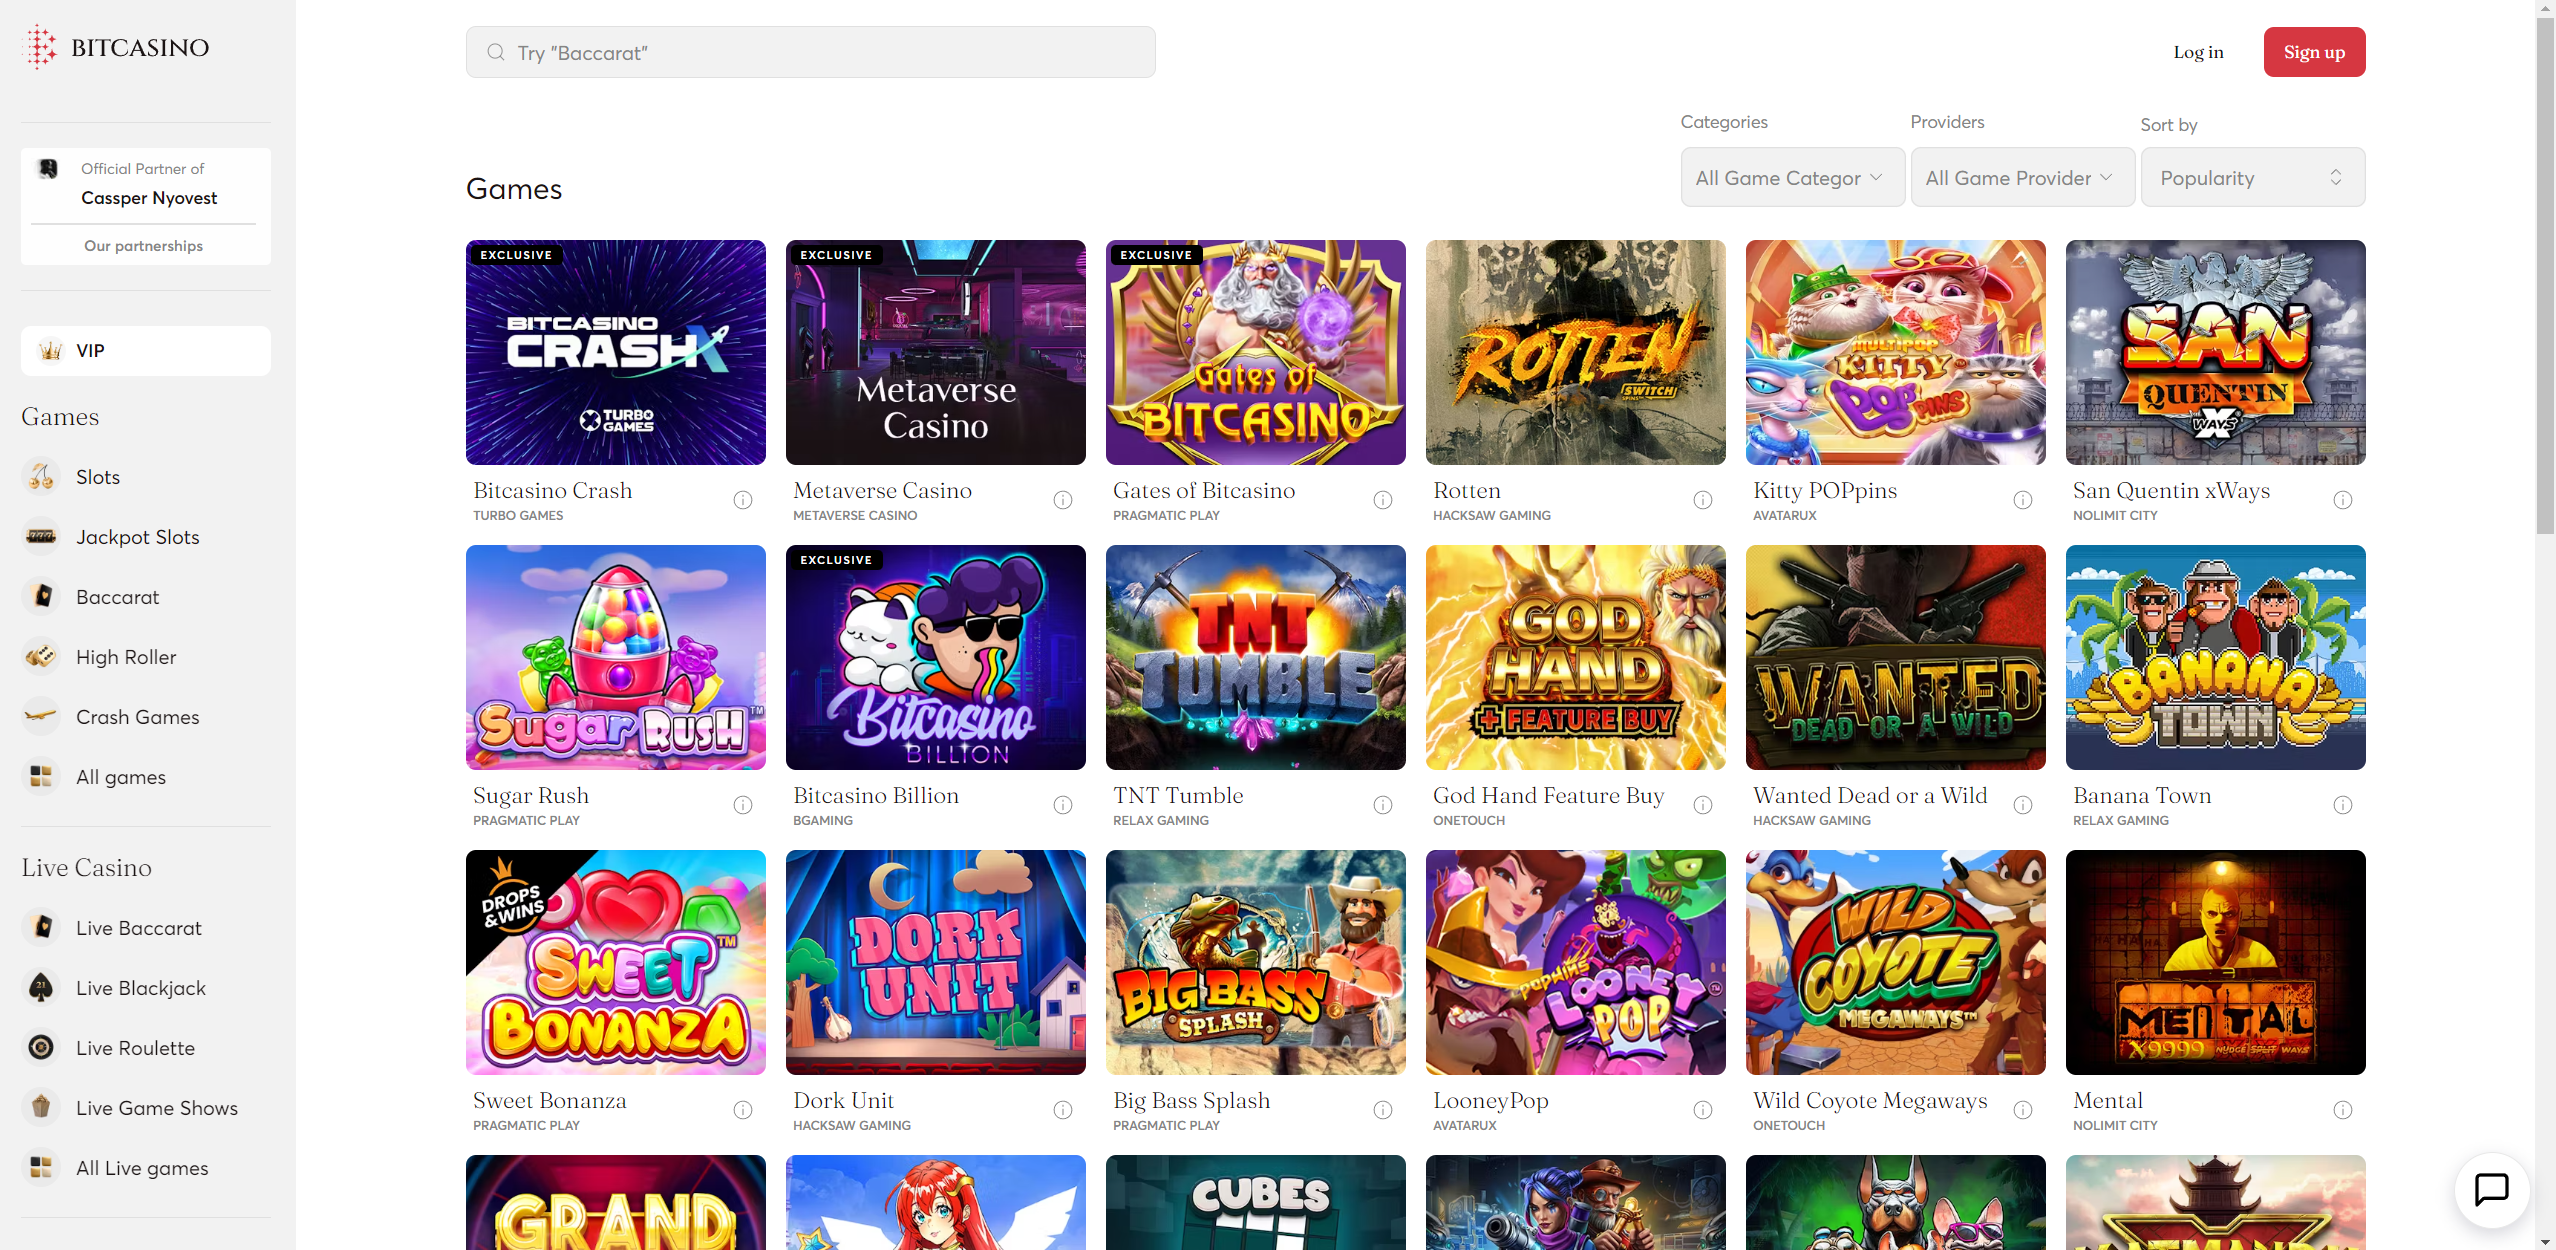The image size is (2556, 1250).
Task: Click the Bitcasino logo icon
Action: pyautogui.click(x=40, y=47)
